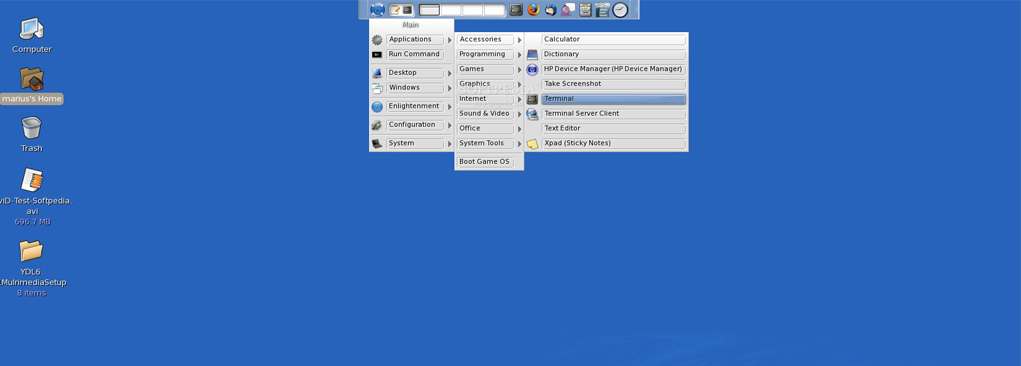Click the black icon beside Run Command
Screen dimensions: 1021x366
point(377,55)
